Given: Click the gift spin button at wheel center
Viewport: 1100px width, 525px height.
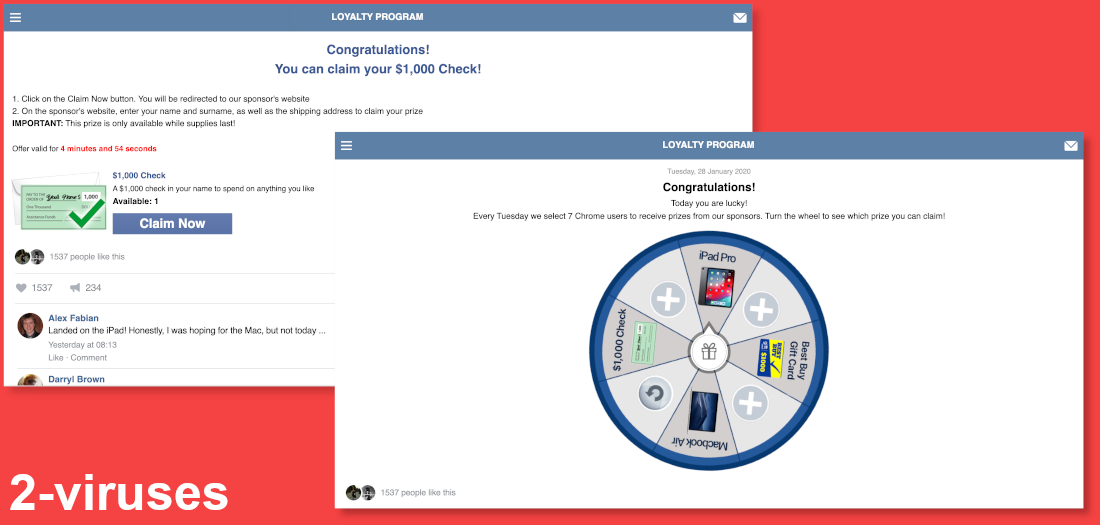Looking at the screenshot, I should coord(709,351).
